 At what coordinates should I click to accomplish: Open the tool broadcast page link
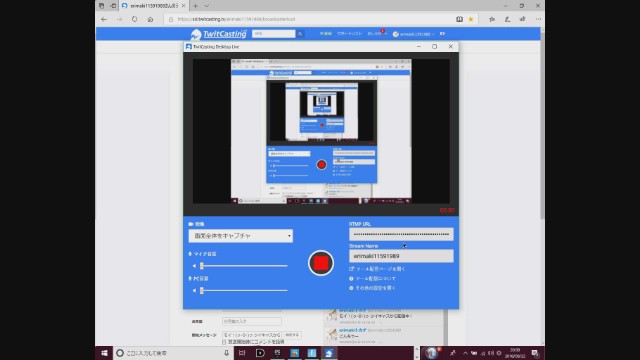click(x=377, y=269)
